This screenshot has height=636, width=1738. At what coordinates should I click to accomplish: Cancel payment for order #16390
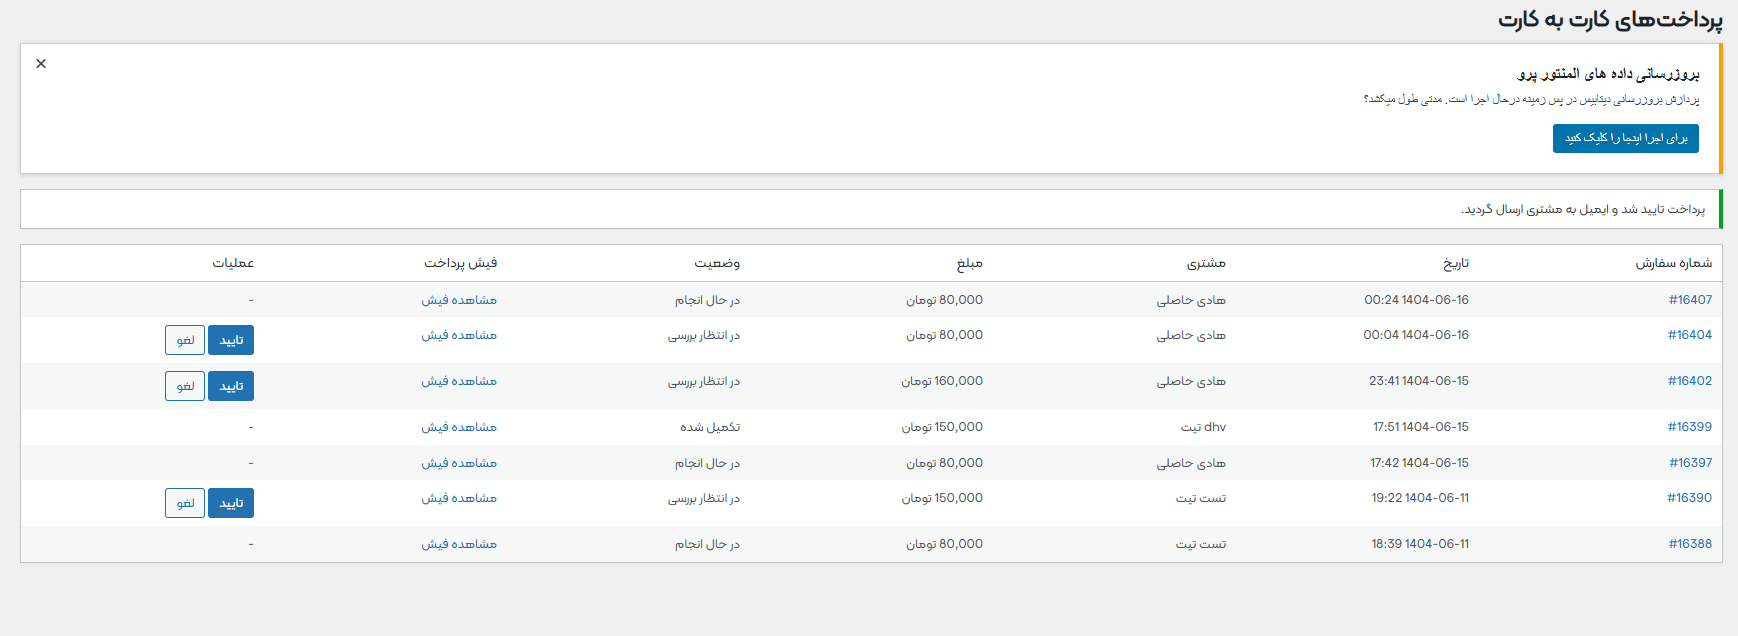[185, 503]
